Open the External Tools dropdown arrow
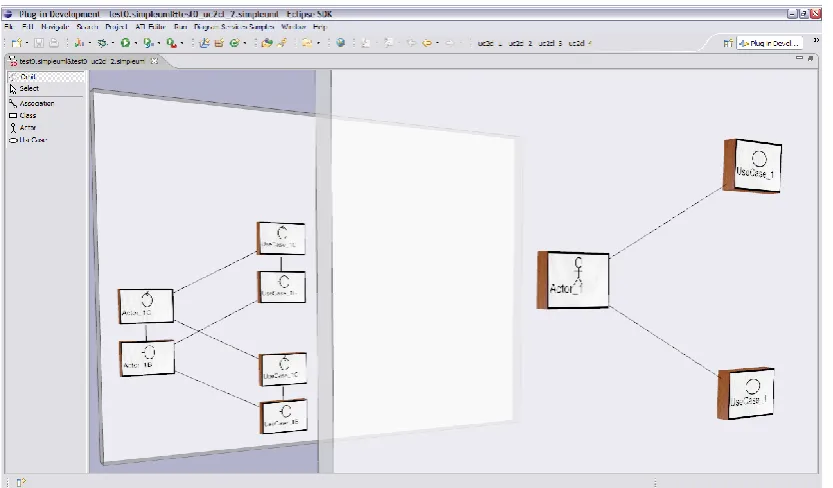Viewport: 833px width, 488px height. tap(182, 44)
